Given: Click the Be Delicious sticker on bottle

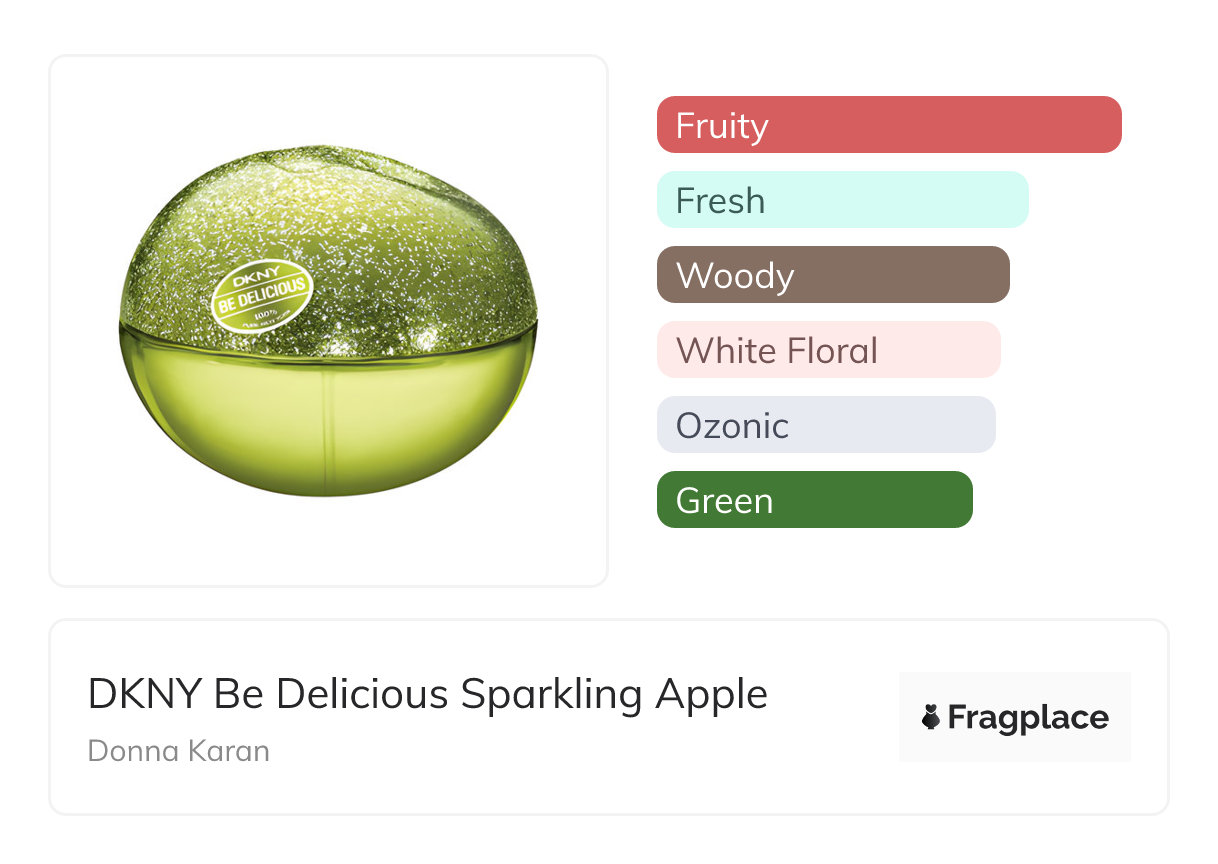Looking at the screenshot, I should (x=263, y=297).
